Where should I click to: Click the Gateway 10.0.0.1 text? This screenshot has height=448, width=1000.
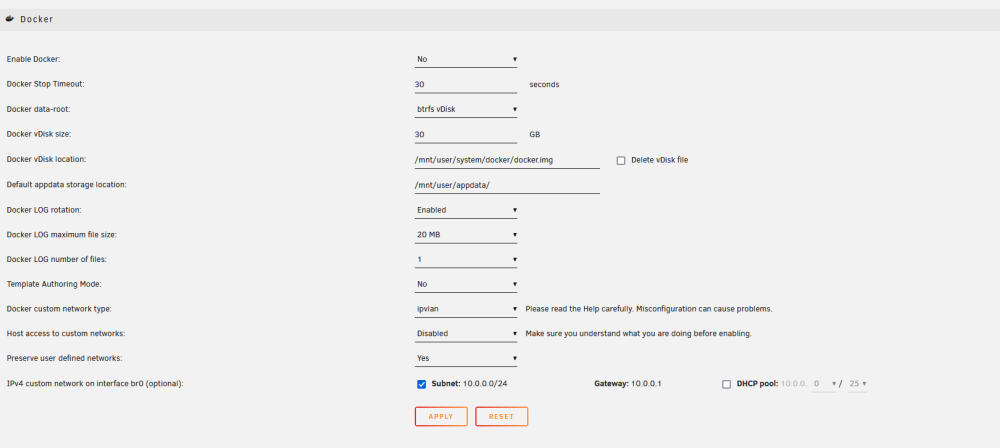(x=628, y=384)
